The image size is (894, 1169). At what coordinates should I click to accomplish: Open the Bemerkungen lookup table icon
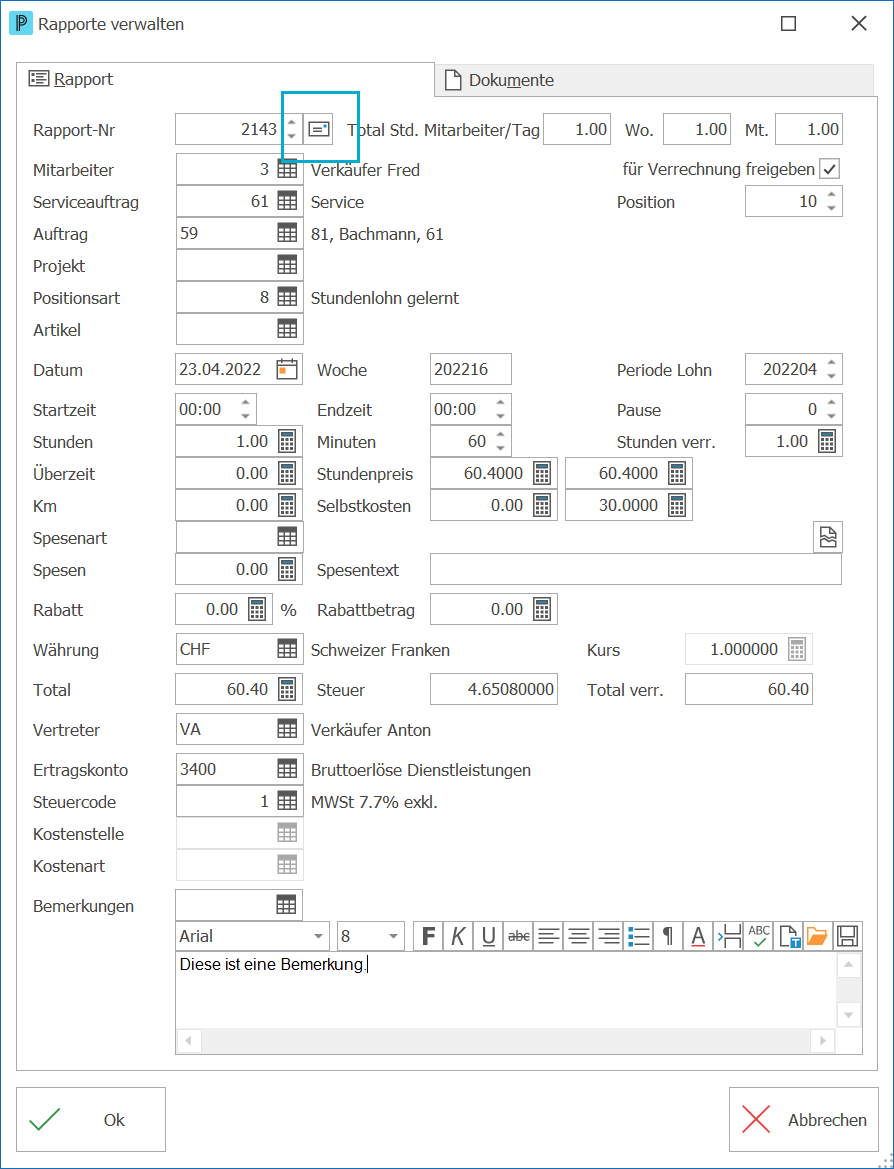(287, 906)
